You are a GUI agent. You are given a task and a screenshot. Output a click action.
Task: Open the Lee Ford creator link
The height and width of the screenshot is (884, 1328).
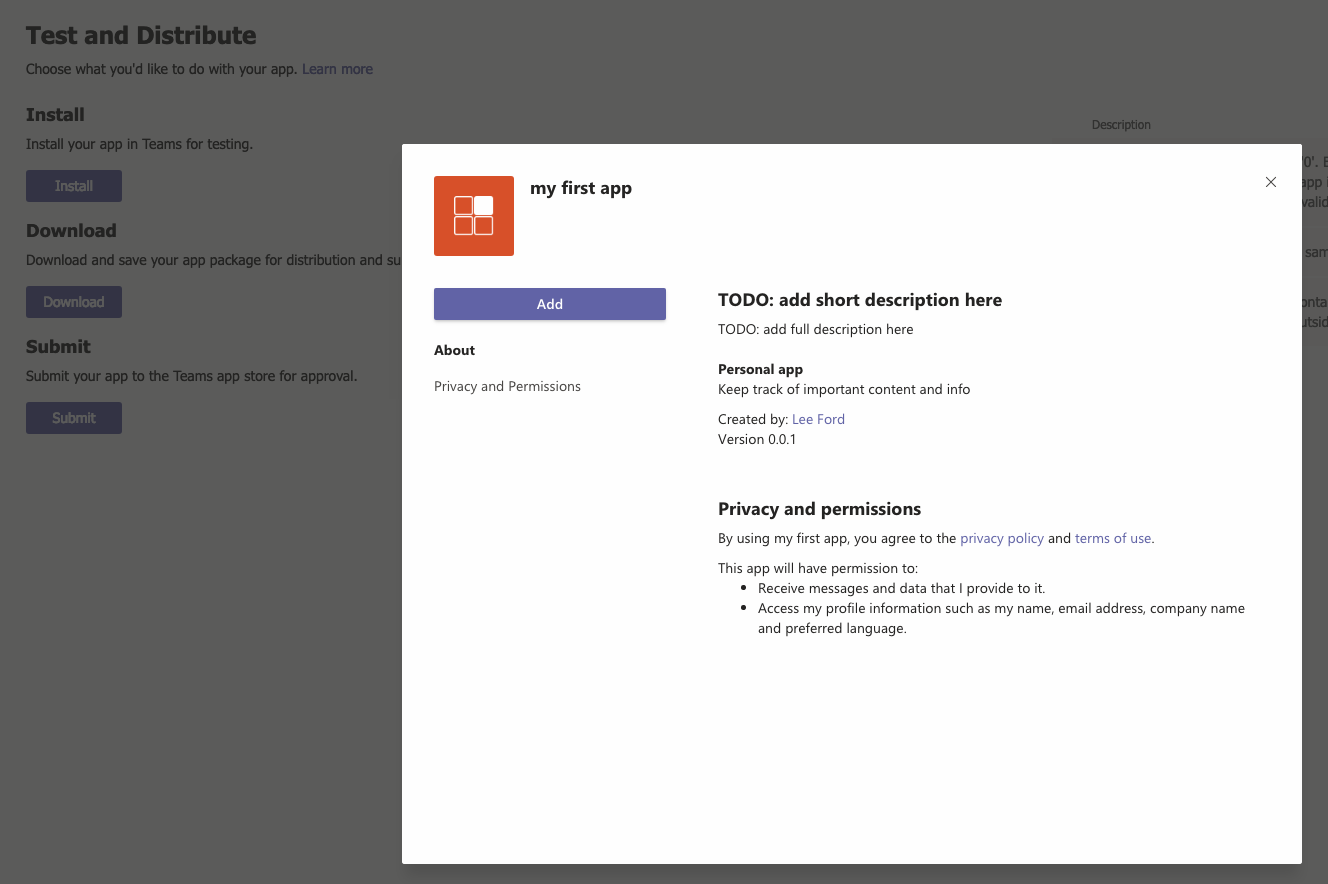[818, 419]
